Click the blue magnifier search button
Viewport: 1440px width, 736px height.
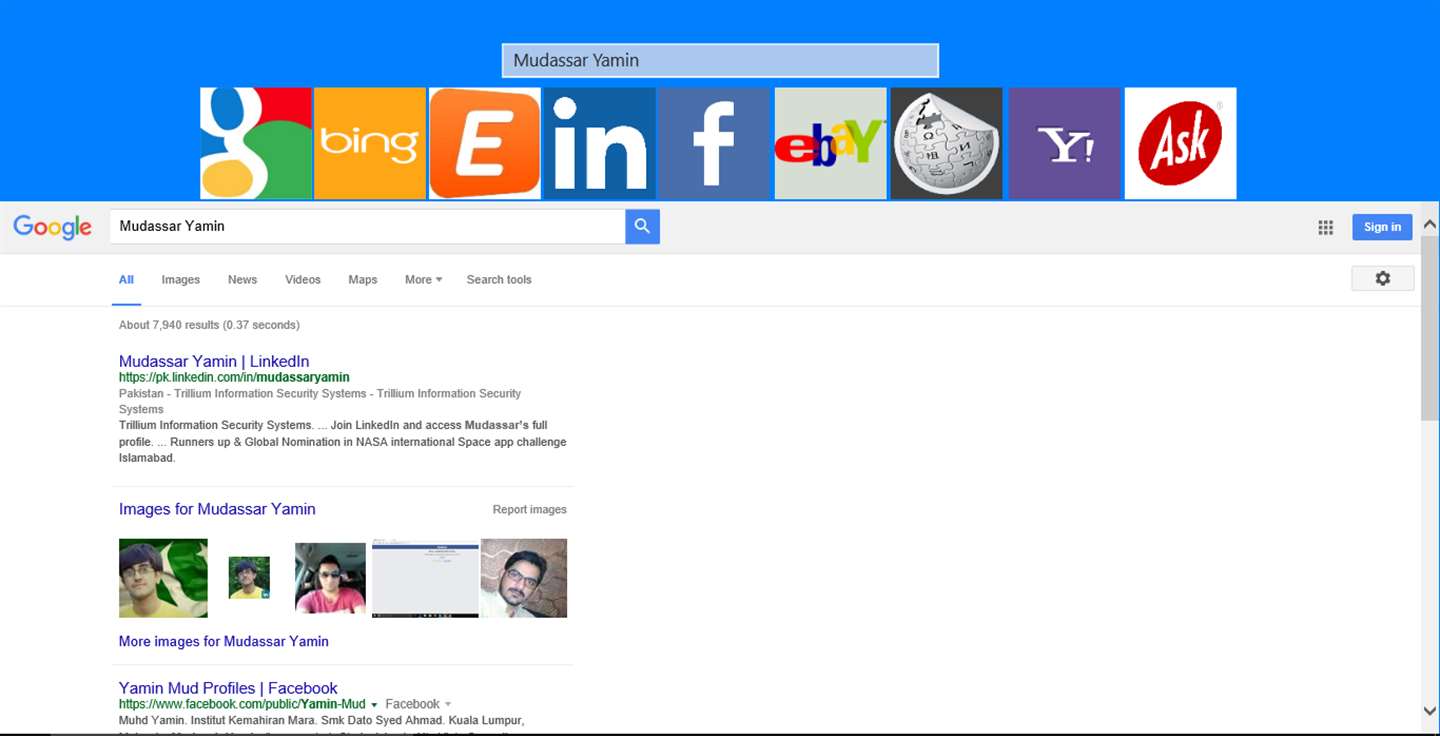tap(642, 226)
